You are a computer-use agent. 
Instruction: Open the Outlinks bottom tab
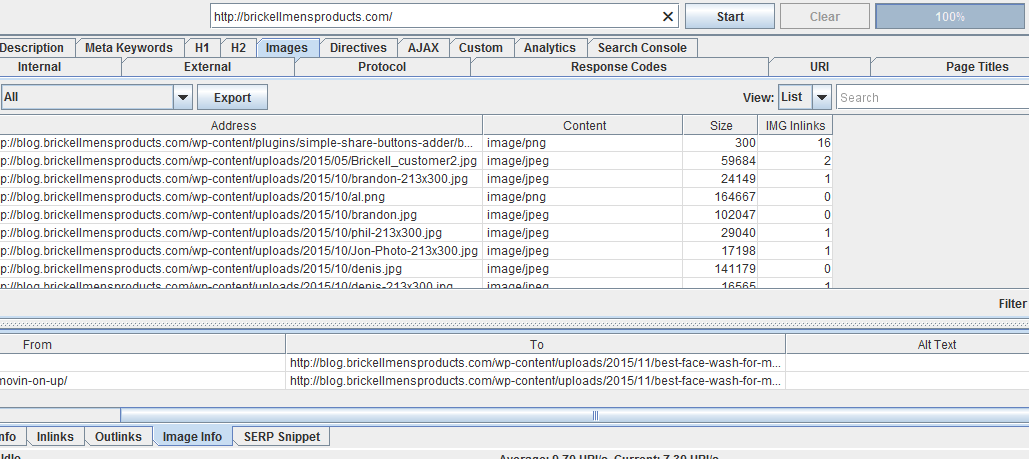[x=118, y=437]
